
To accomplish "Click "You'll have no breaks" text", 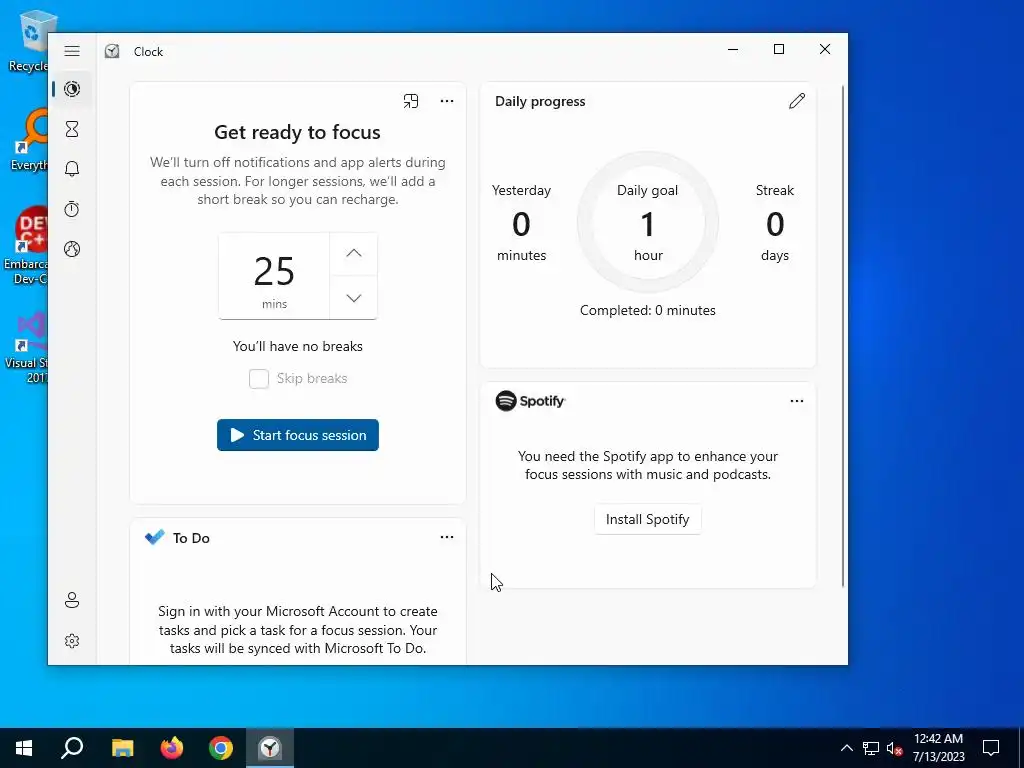I will (298, 346).
